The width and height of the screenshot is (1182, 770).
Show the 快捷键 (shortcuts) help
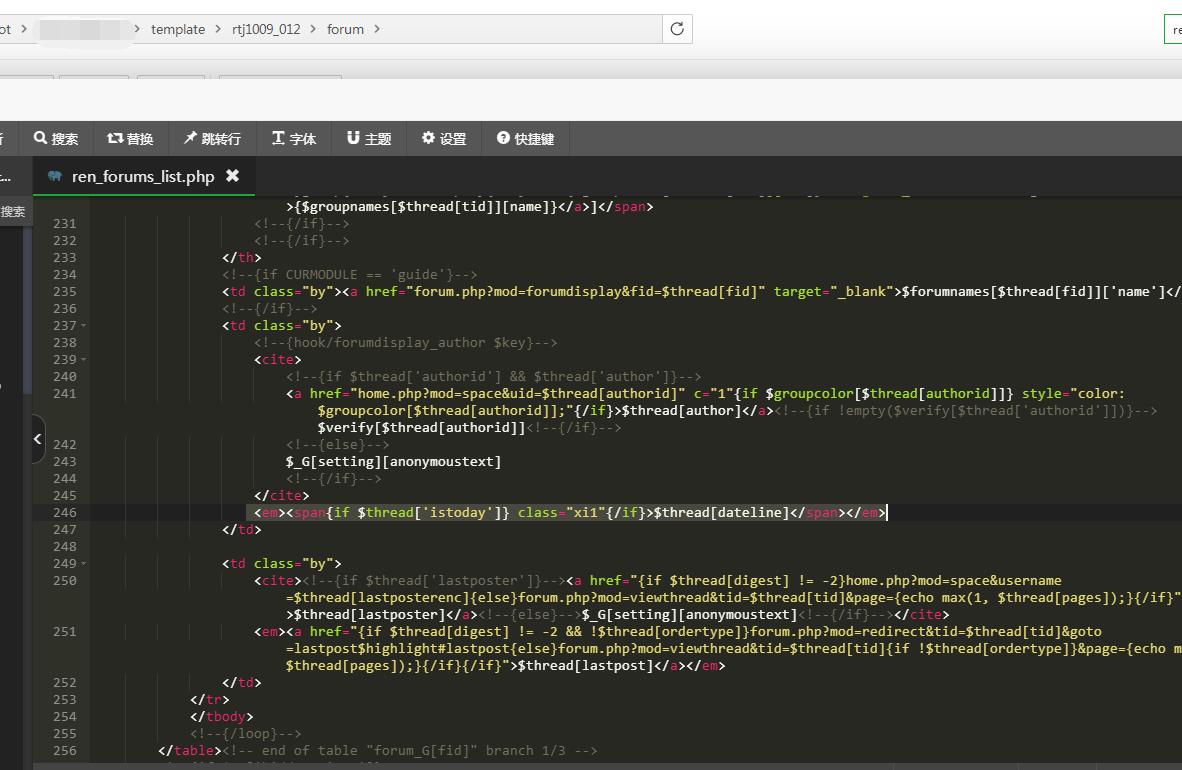tap(525, 139)
